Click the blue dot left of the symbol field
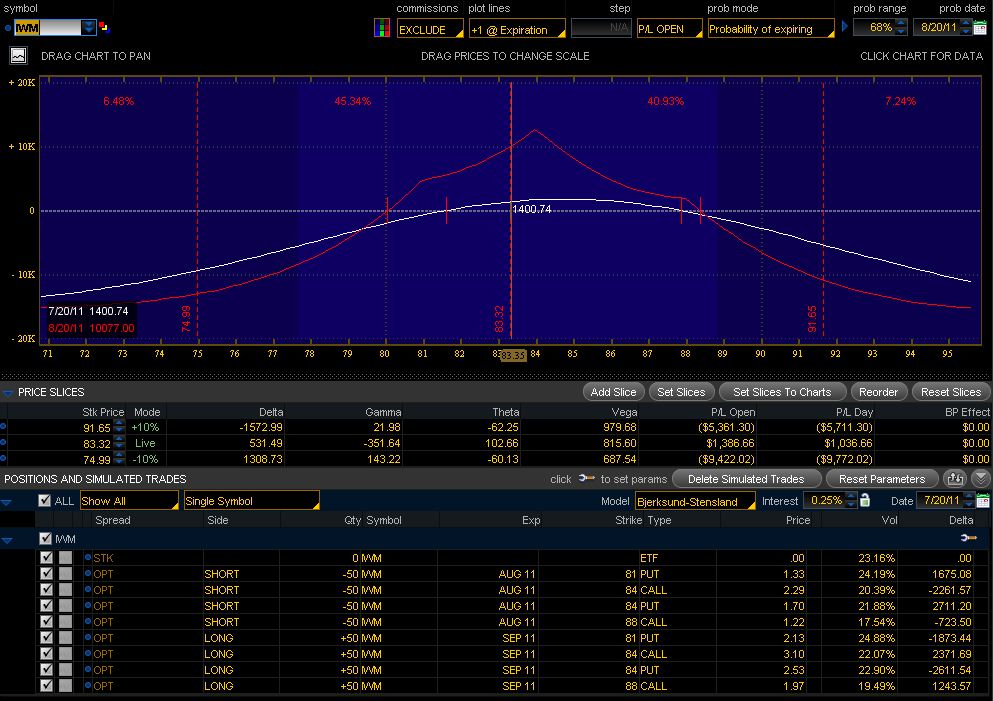The width and height of the screenshot is (993, 701). click(x=8, y=28)
